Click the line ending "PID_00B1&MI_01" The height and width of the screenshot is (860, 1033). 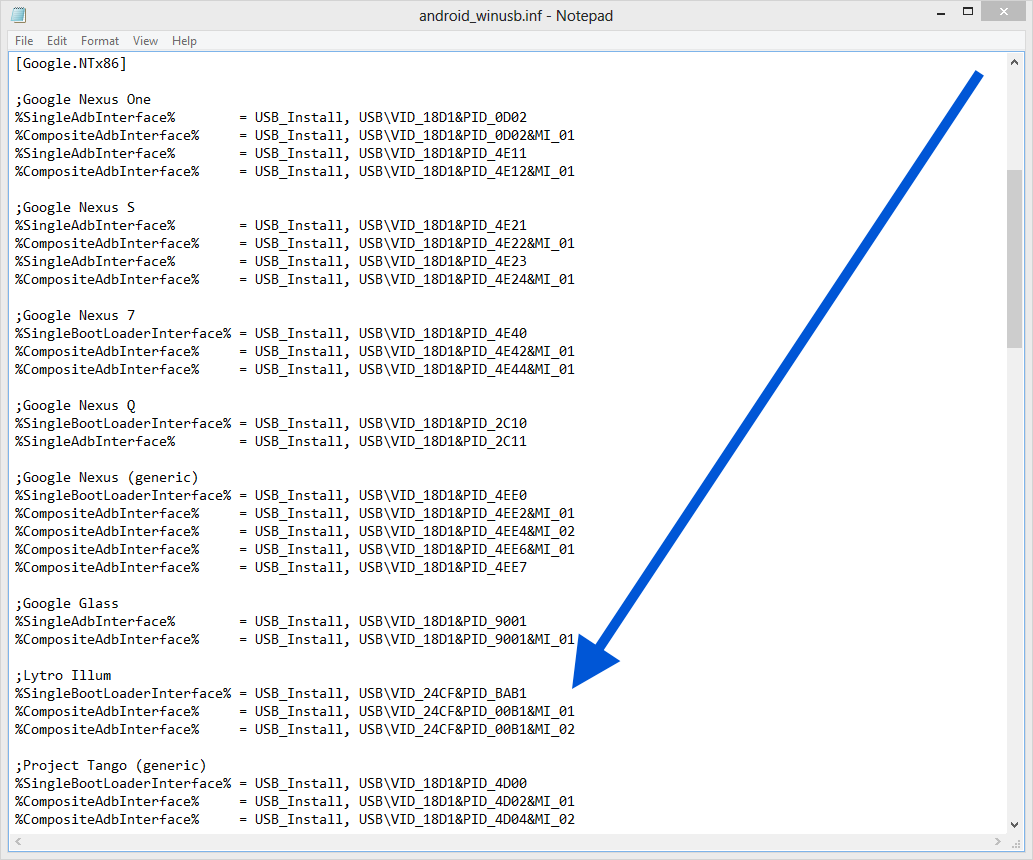tap(294, 712)
